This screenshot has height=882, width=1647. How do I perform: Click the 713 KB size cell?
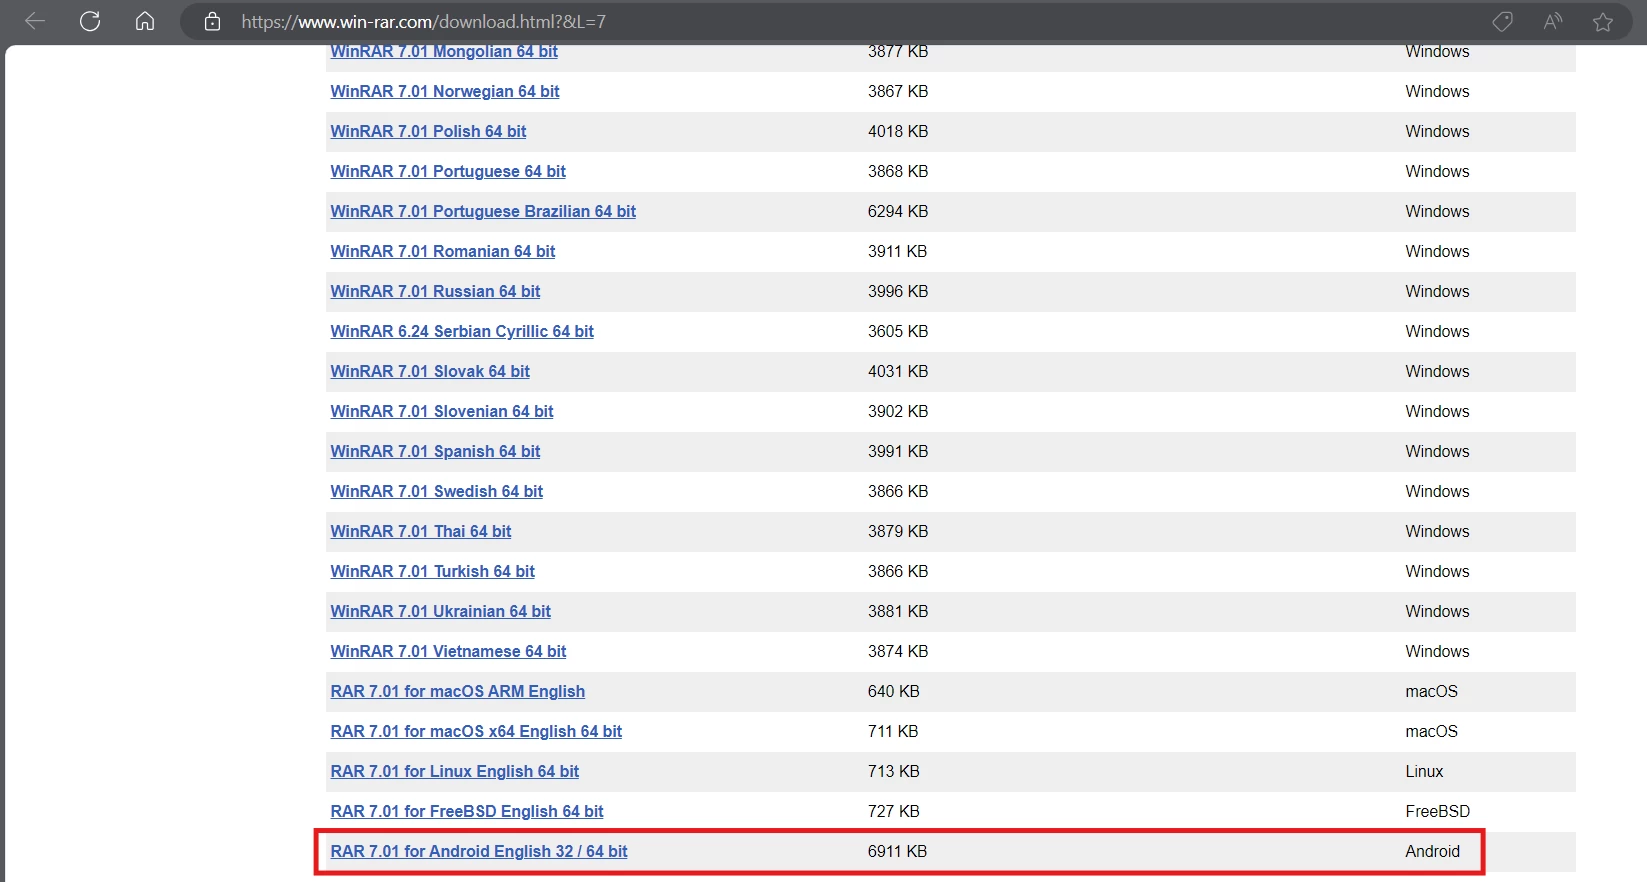[893, 771]
